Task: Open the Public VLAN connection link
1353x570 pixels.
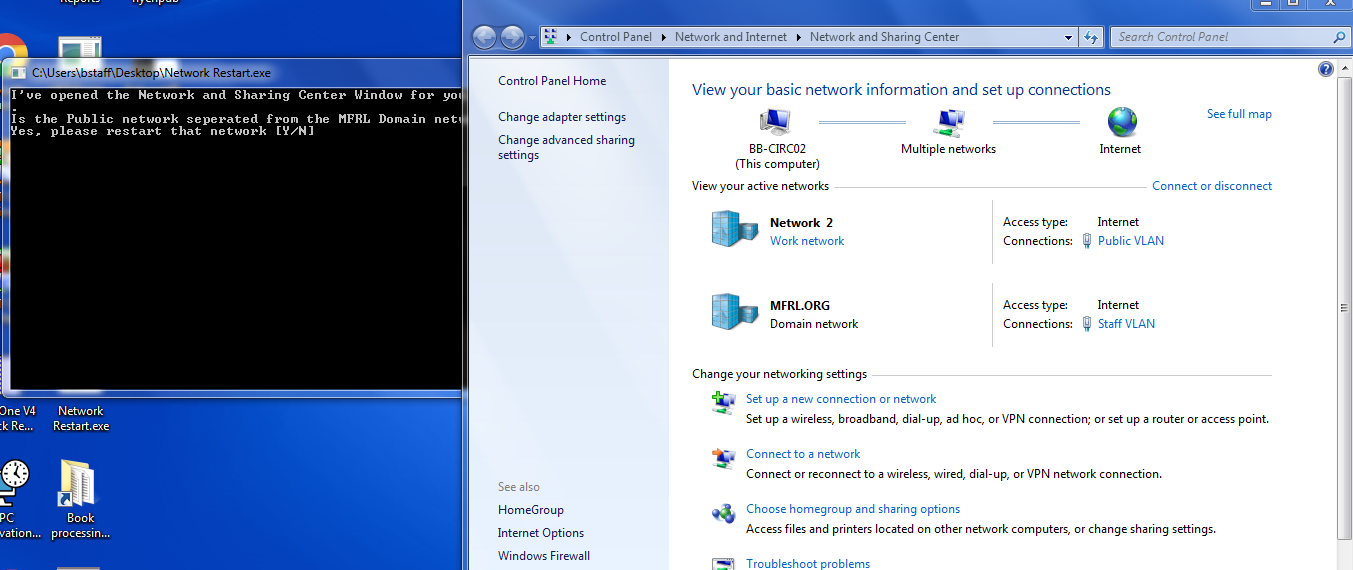Action: pos(1130,241)
